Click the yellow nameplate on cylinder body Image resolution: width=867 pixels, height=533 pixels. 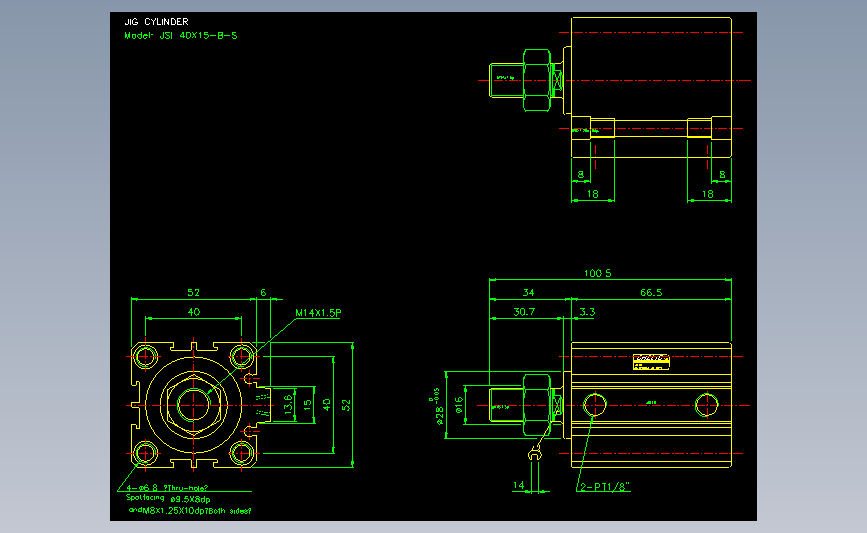(x=651, y=362)
